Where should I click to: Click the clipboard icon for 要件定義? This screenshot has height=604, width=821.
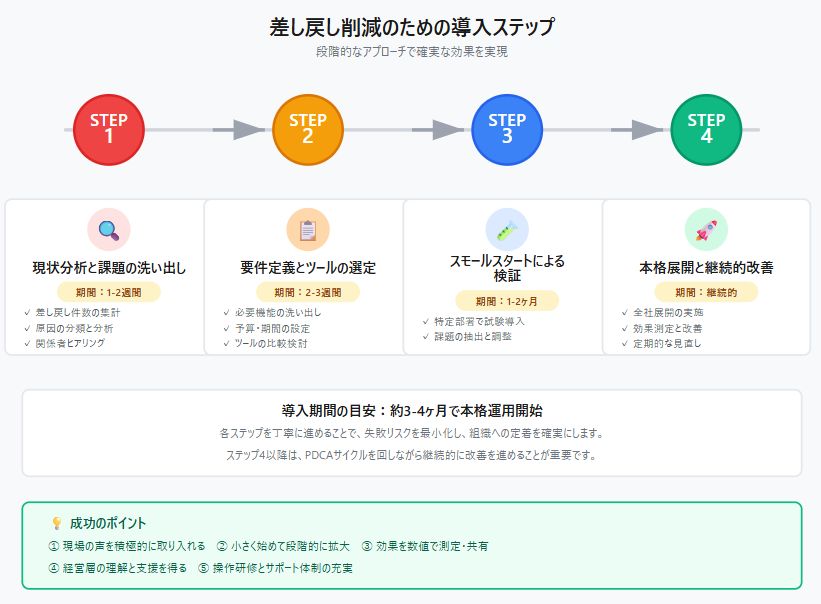coord(308,230)
